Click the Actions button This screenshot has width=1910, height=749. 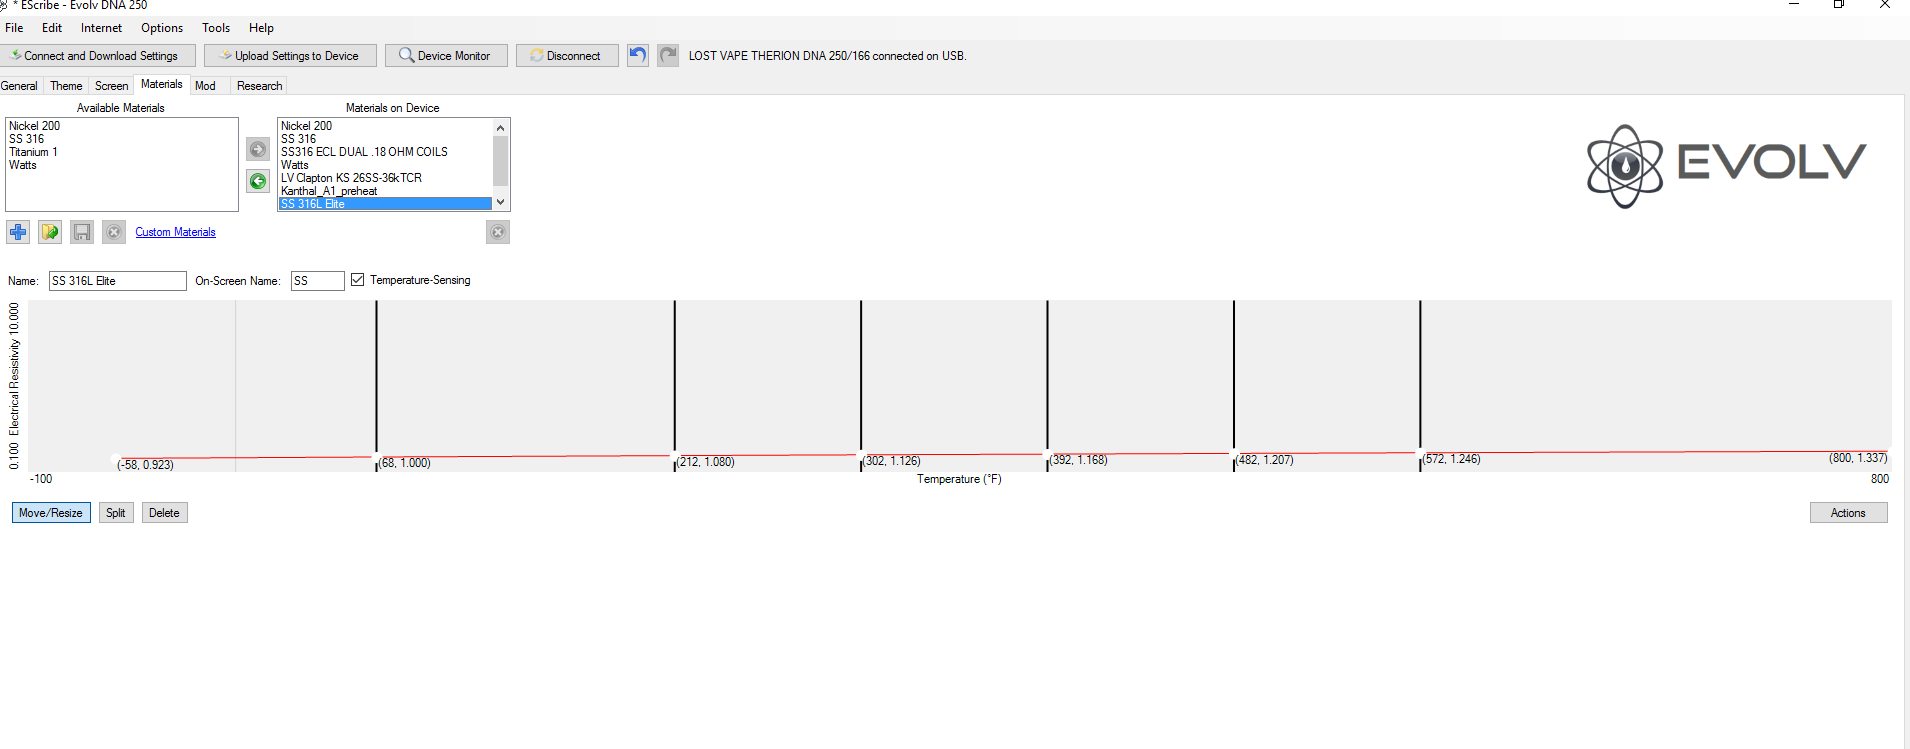pos(1848,513)
